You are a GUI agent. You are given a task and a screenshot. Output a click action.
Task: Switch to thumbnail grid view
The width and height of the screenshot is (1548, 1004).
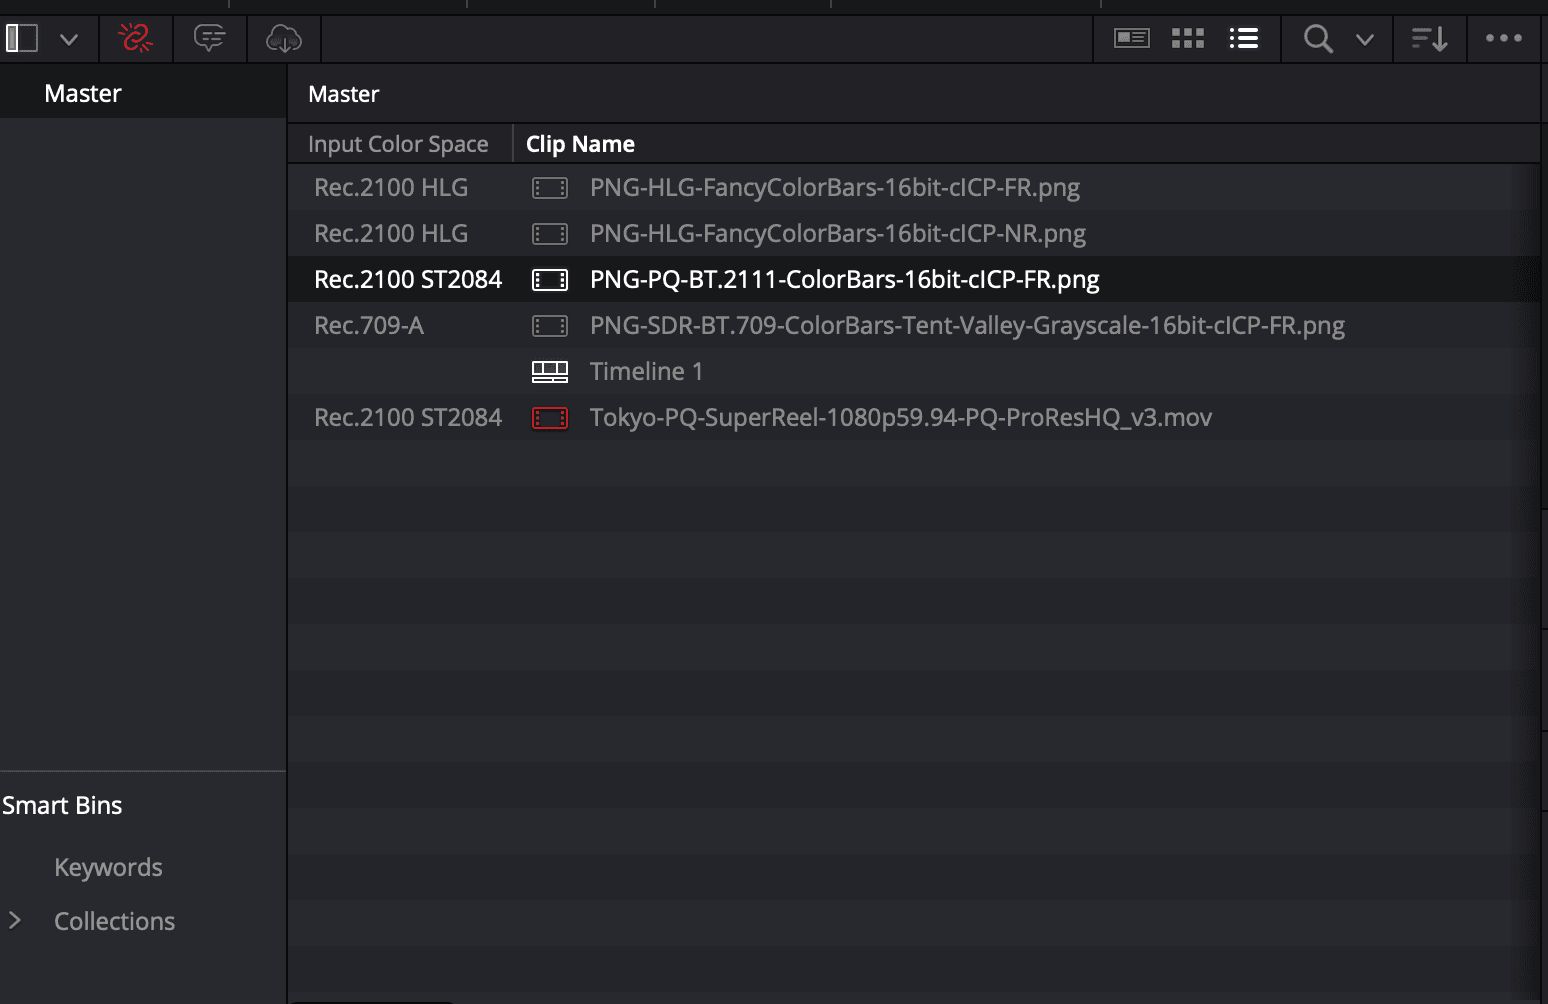(x=1188, y=39)
